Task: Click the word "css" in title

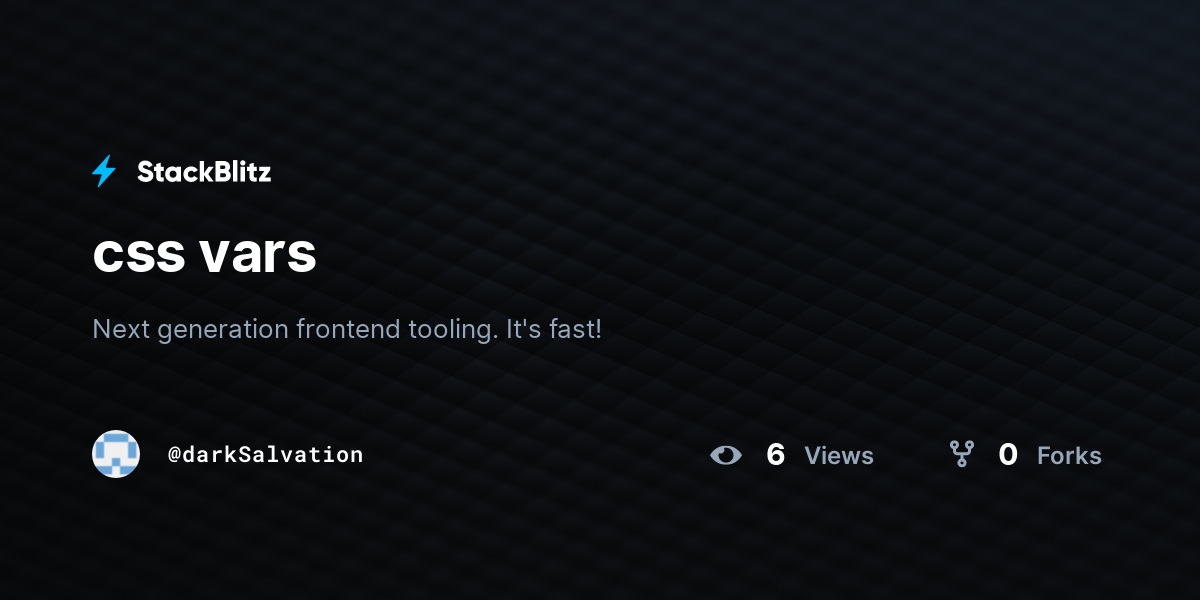Action: (x=138, y=258)
